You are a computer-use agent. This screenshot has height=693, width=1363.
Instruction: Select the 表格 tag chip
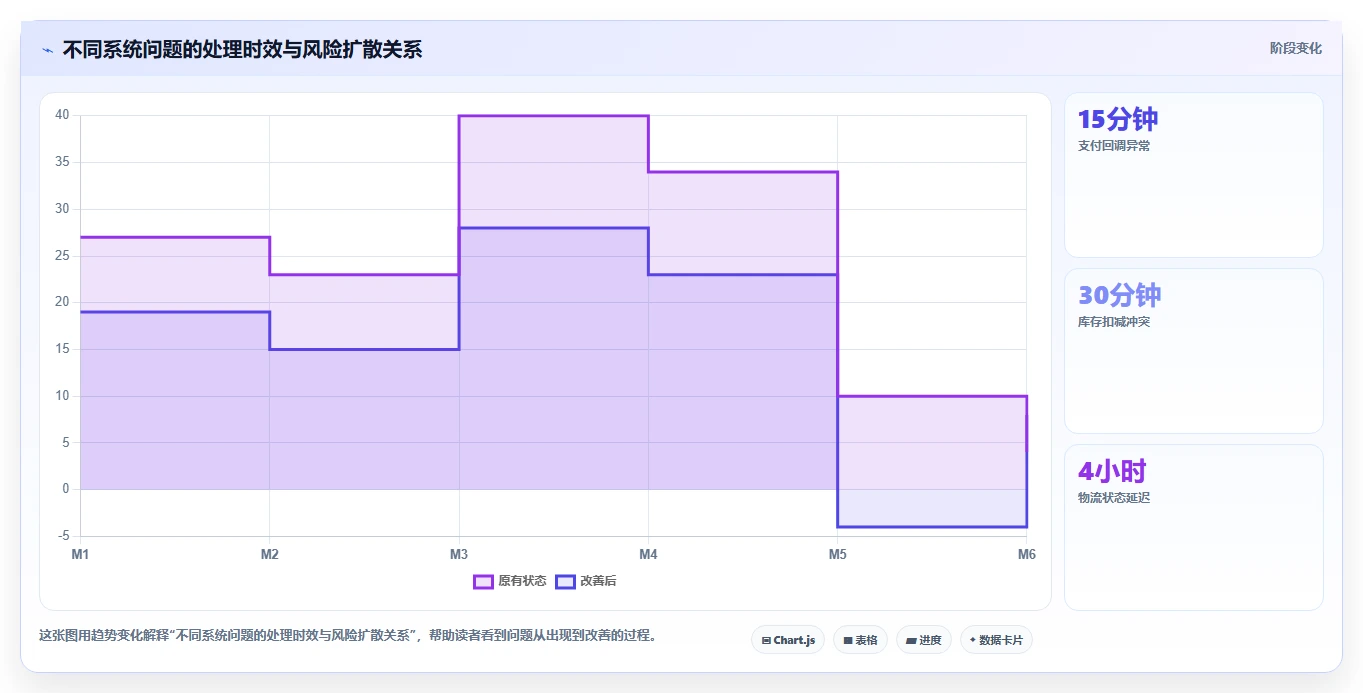(x=860, y=640)
